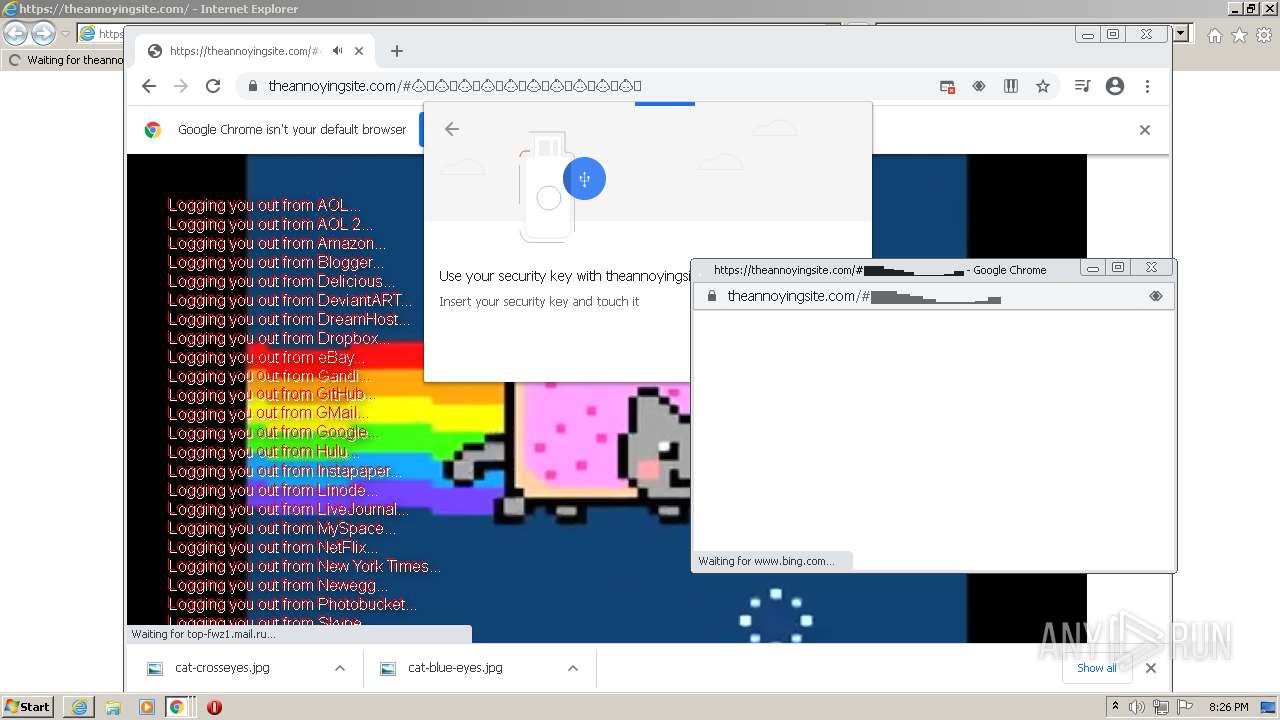Click the Internet Explorer taskbar icon
Image resolution: width=1280 pixels, height=720 pixels.
[x=79, y=707]
